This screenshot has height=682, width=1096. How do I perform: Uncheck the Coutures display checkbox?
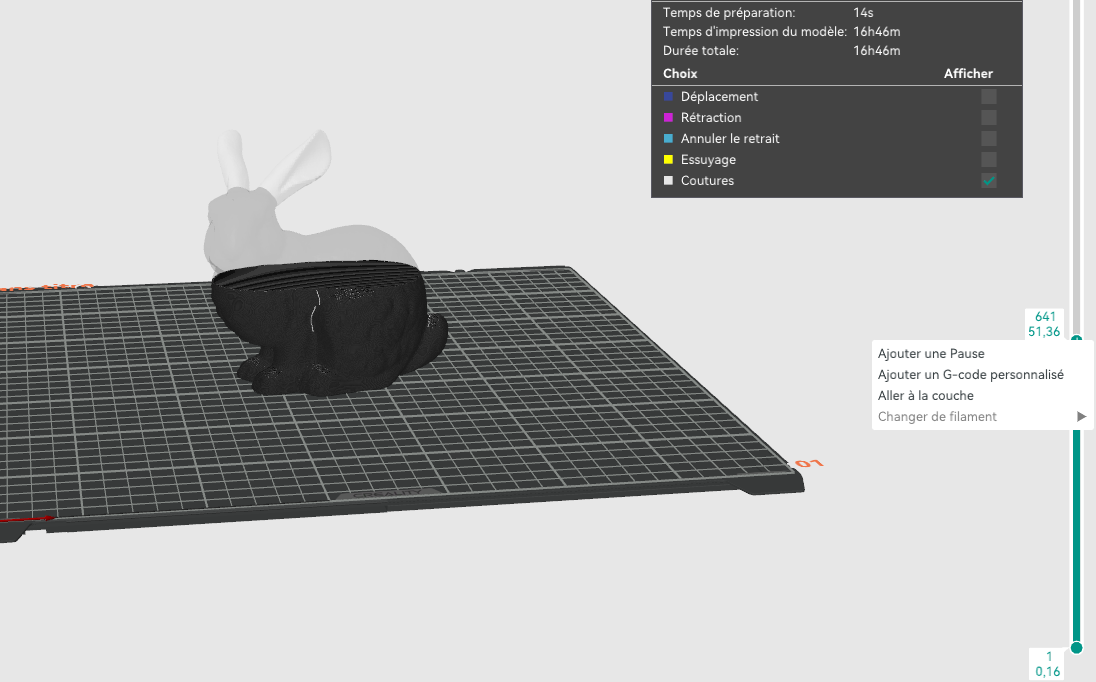[988, 180]
